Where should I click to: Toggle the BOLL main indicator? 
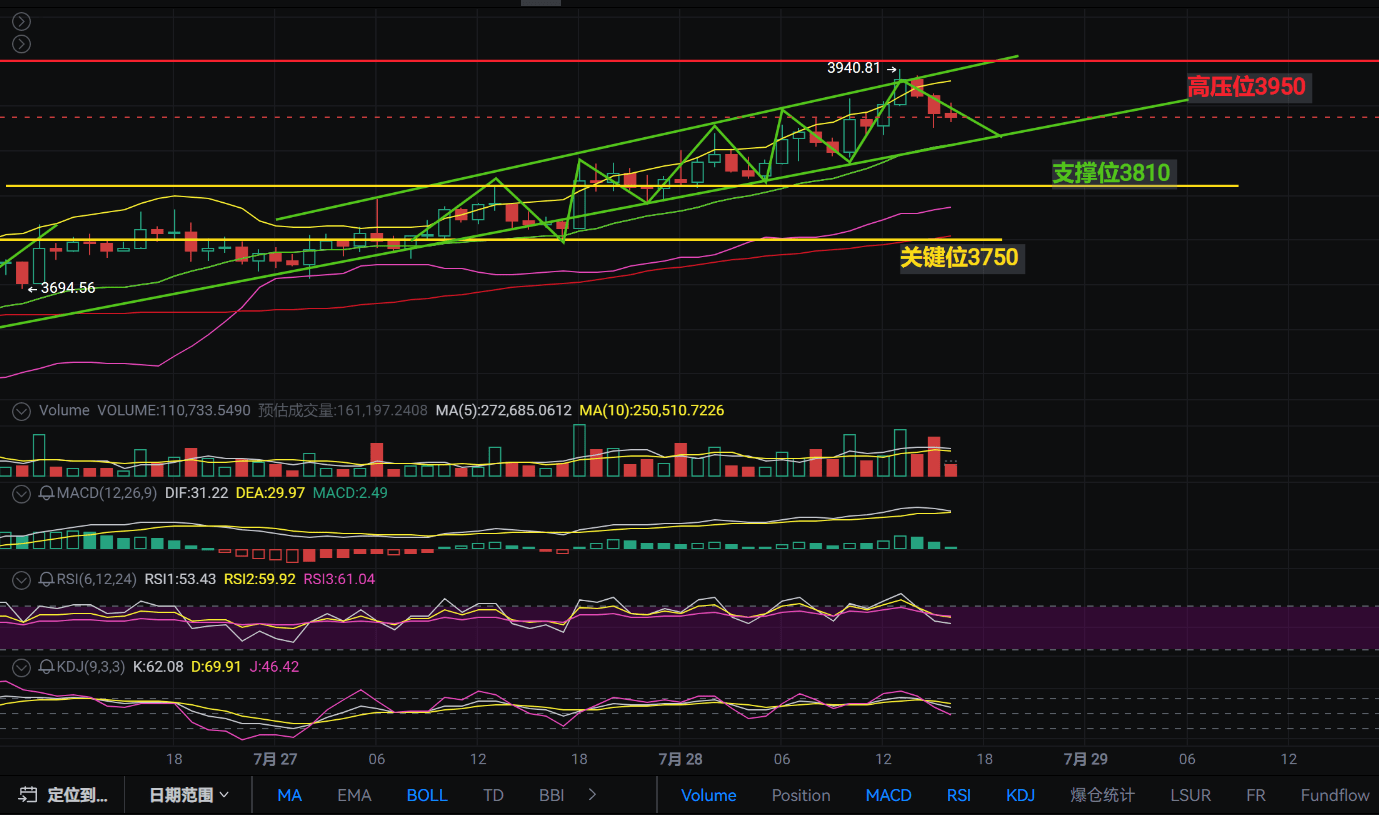point(427,796)
